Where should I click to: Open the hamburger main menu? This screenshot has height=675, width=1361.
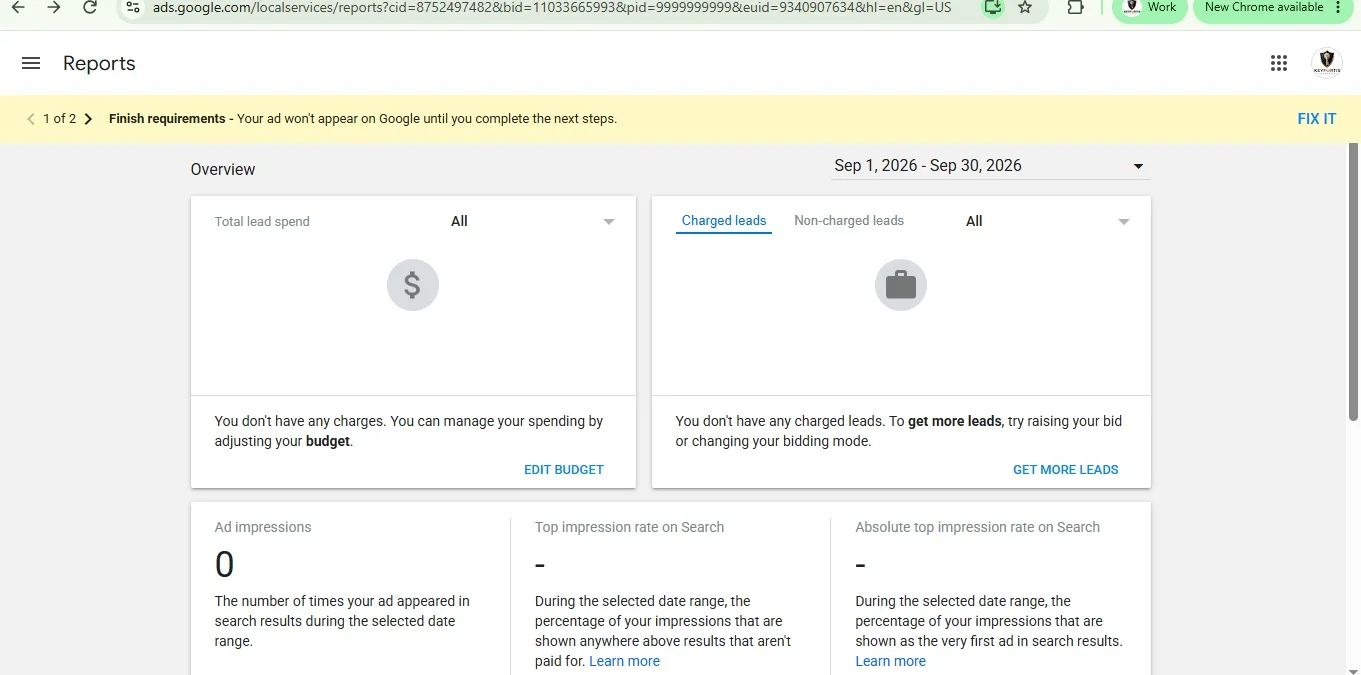31,63
